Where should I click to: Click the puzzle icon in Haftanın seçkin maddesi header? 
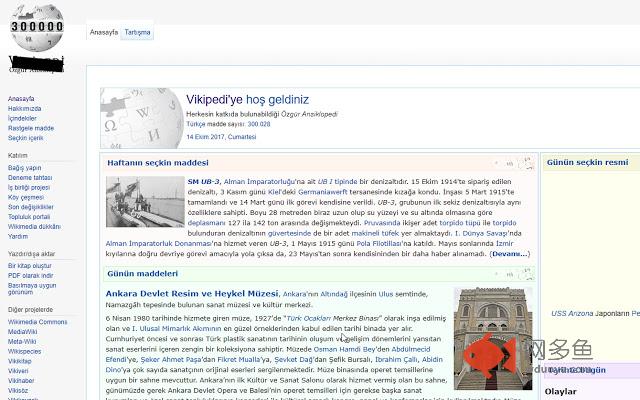(x=527, y=163)
